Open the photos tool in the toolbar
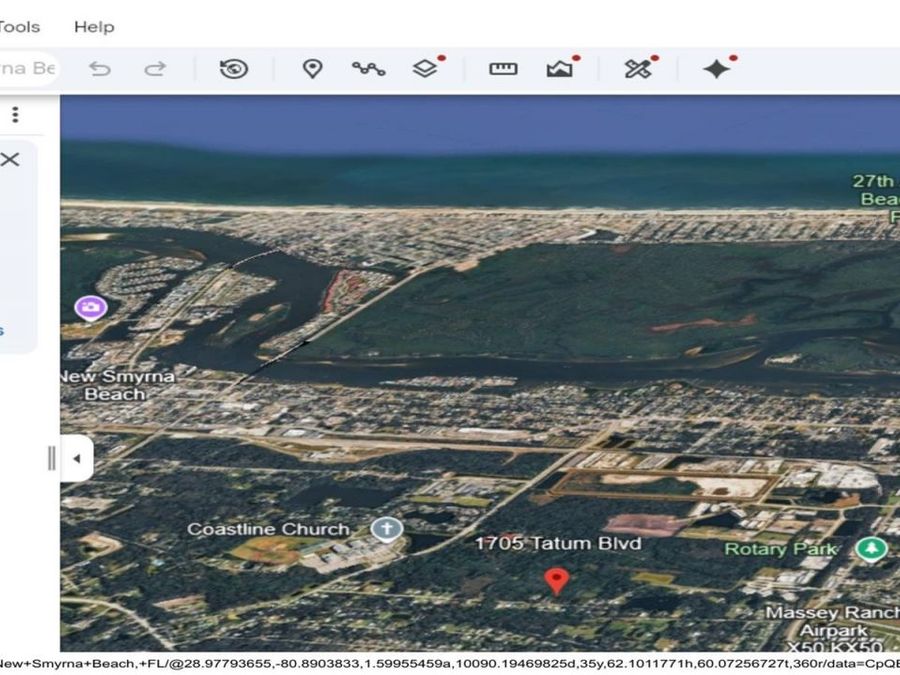This screenshot has width=900, height=675. click(561, 68)
